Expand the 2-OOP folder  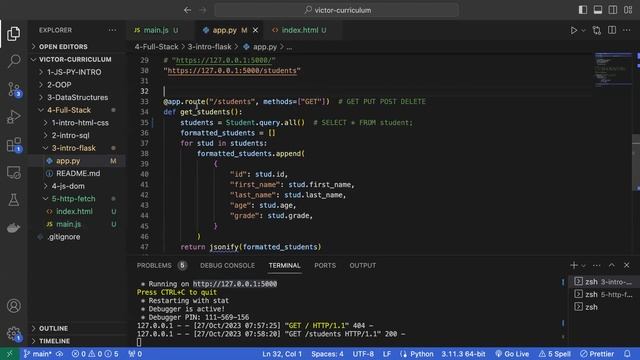point(77,84)
